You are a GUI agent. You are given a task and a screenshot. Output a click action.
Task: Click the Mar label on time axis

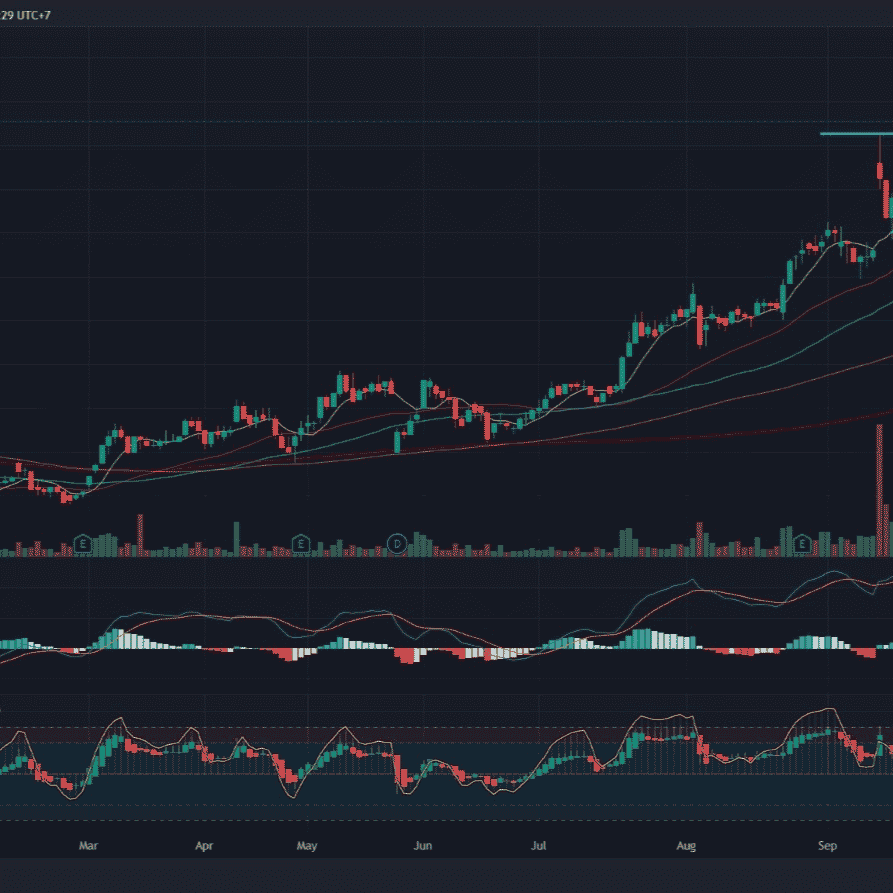[x=88, y=846]
